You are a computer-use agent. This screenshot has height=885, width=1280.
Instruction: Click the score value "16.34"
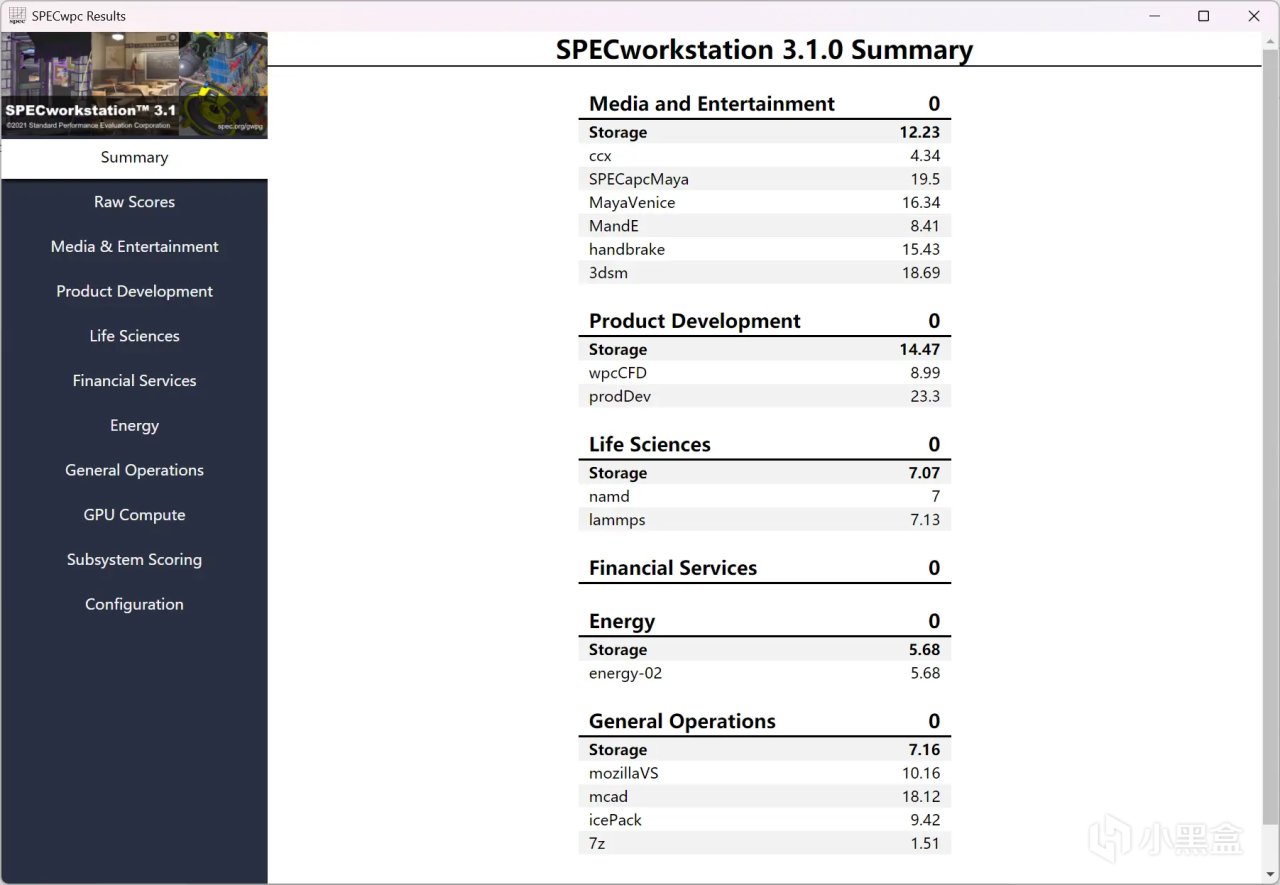pos(921,203)
